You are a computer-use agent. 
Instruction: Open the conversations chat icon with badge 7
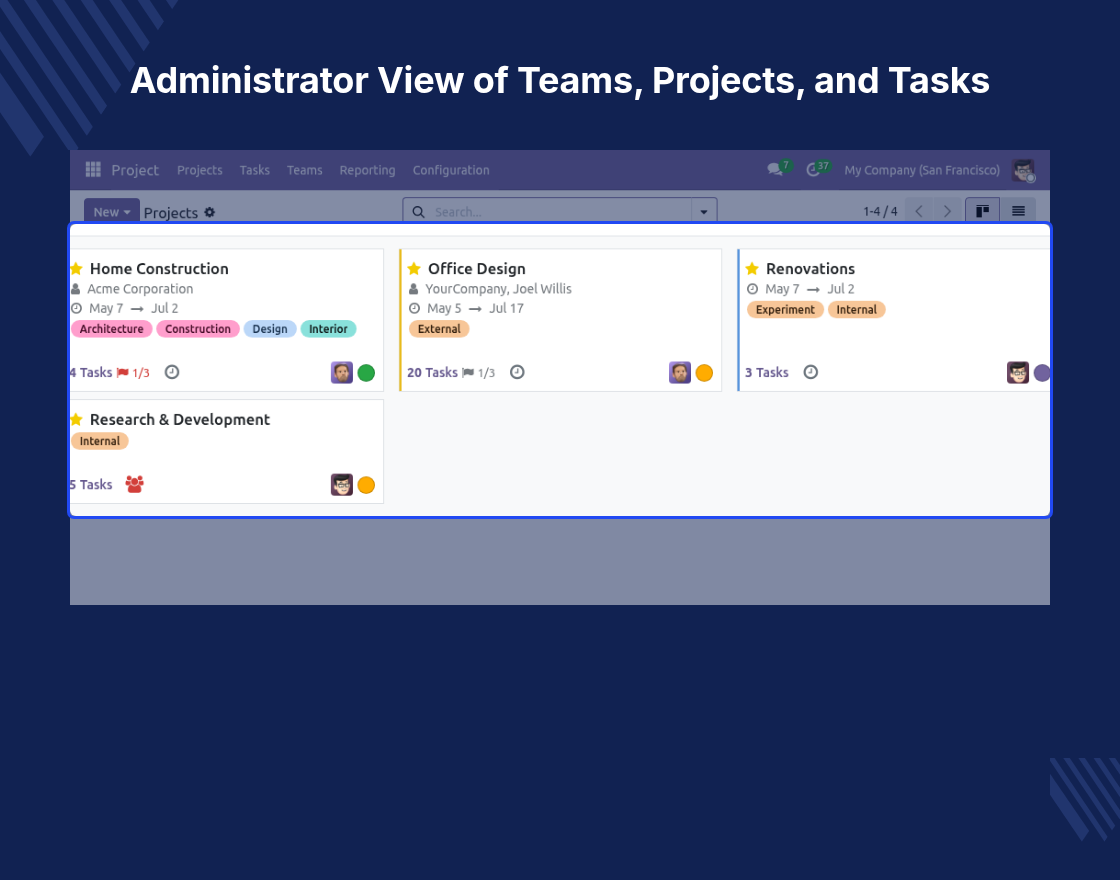(775, 169)
